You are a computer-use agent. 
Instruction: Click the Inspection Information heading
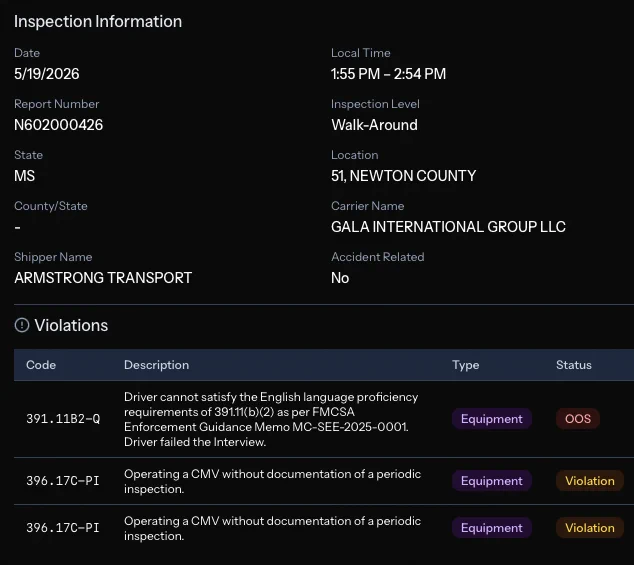click(98, 21)
